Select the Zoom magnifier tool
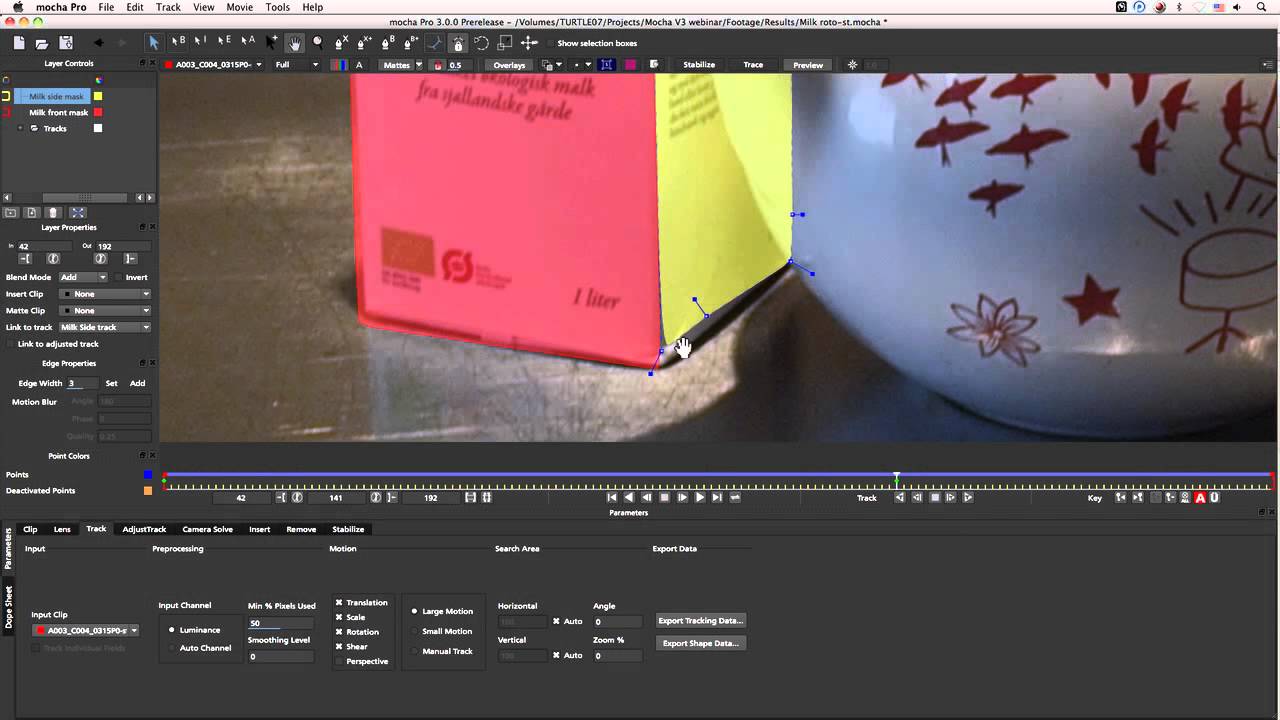Image resolution: width=1280 pixels, height=720 pixels. coord(318,42)
